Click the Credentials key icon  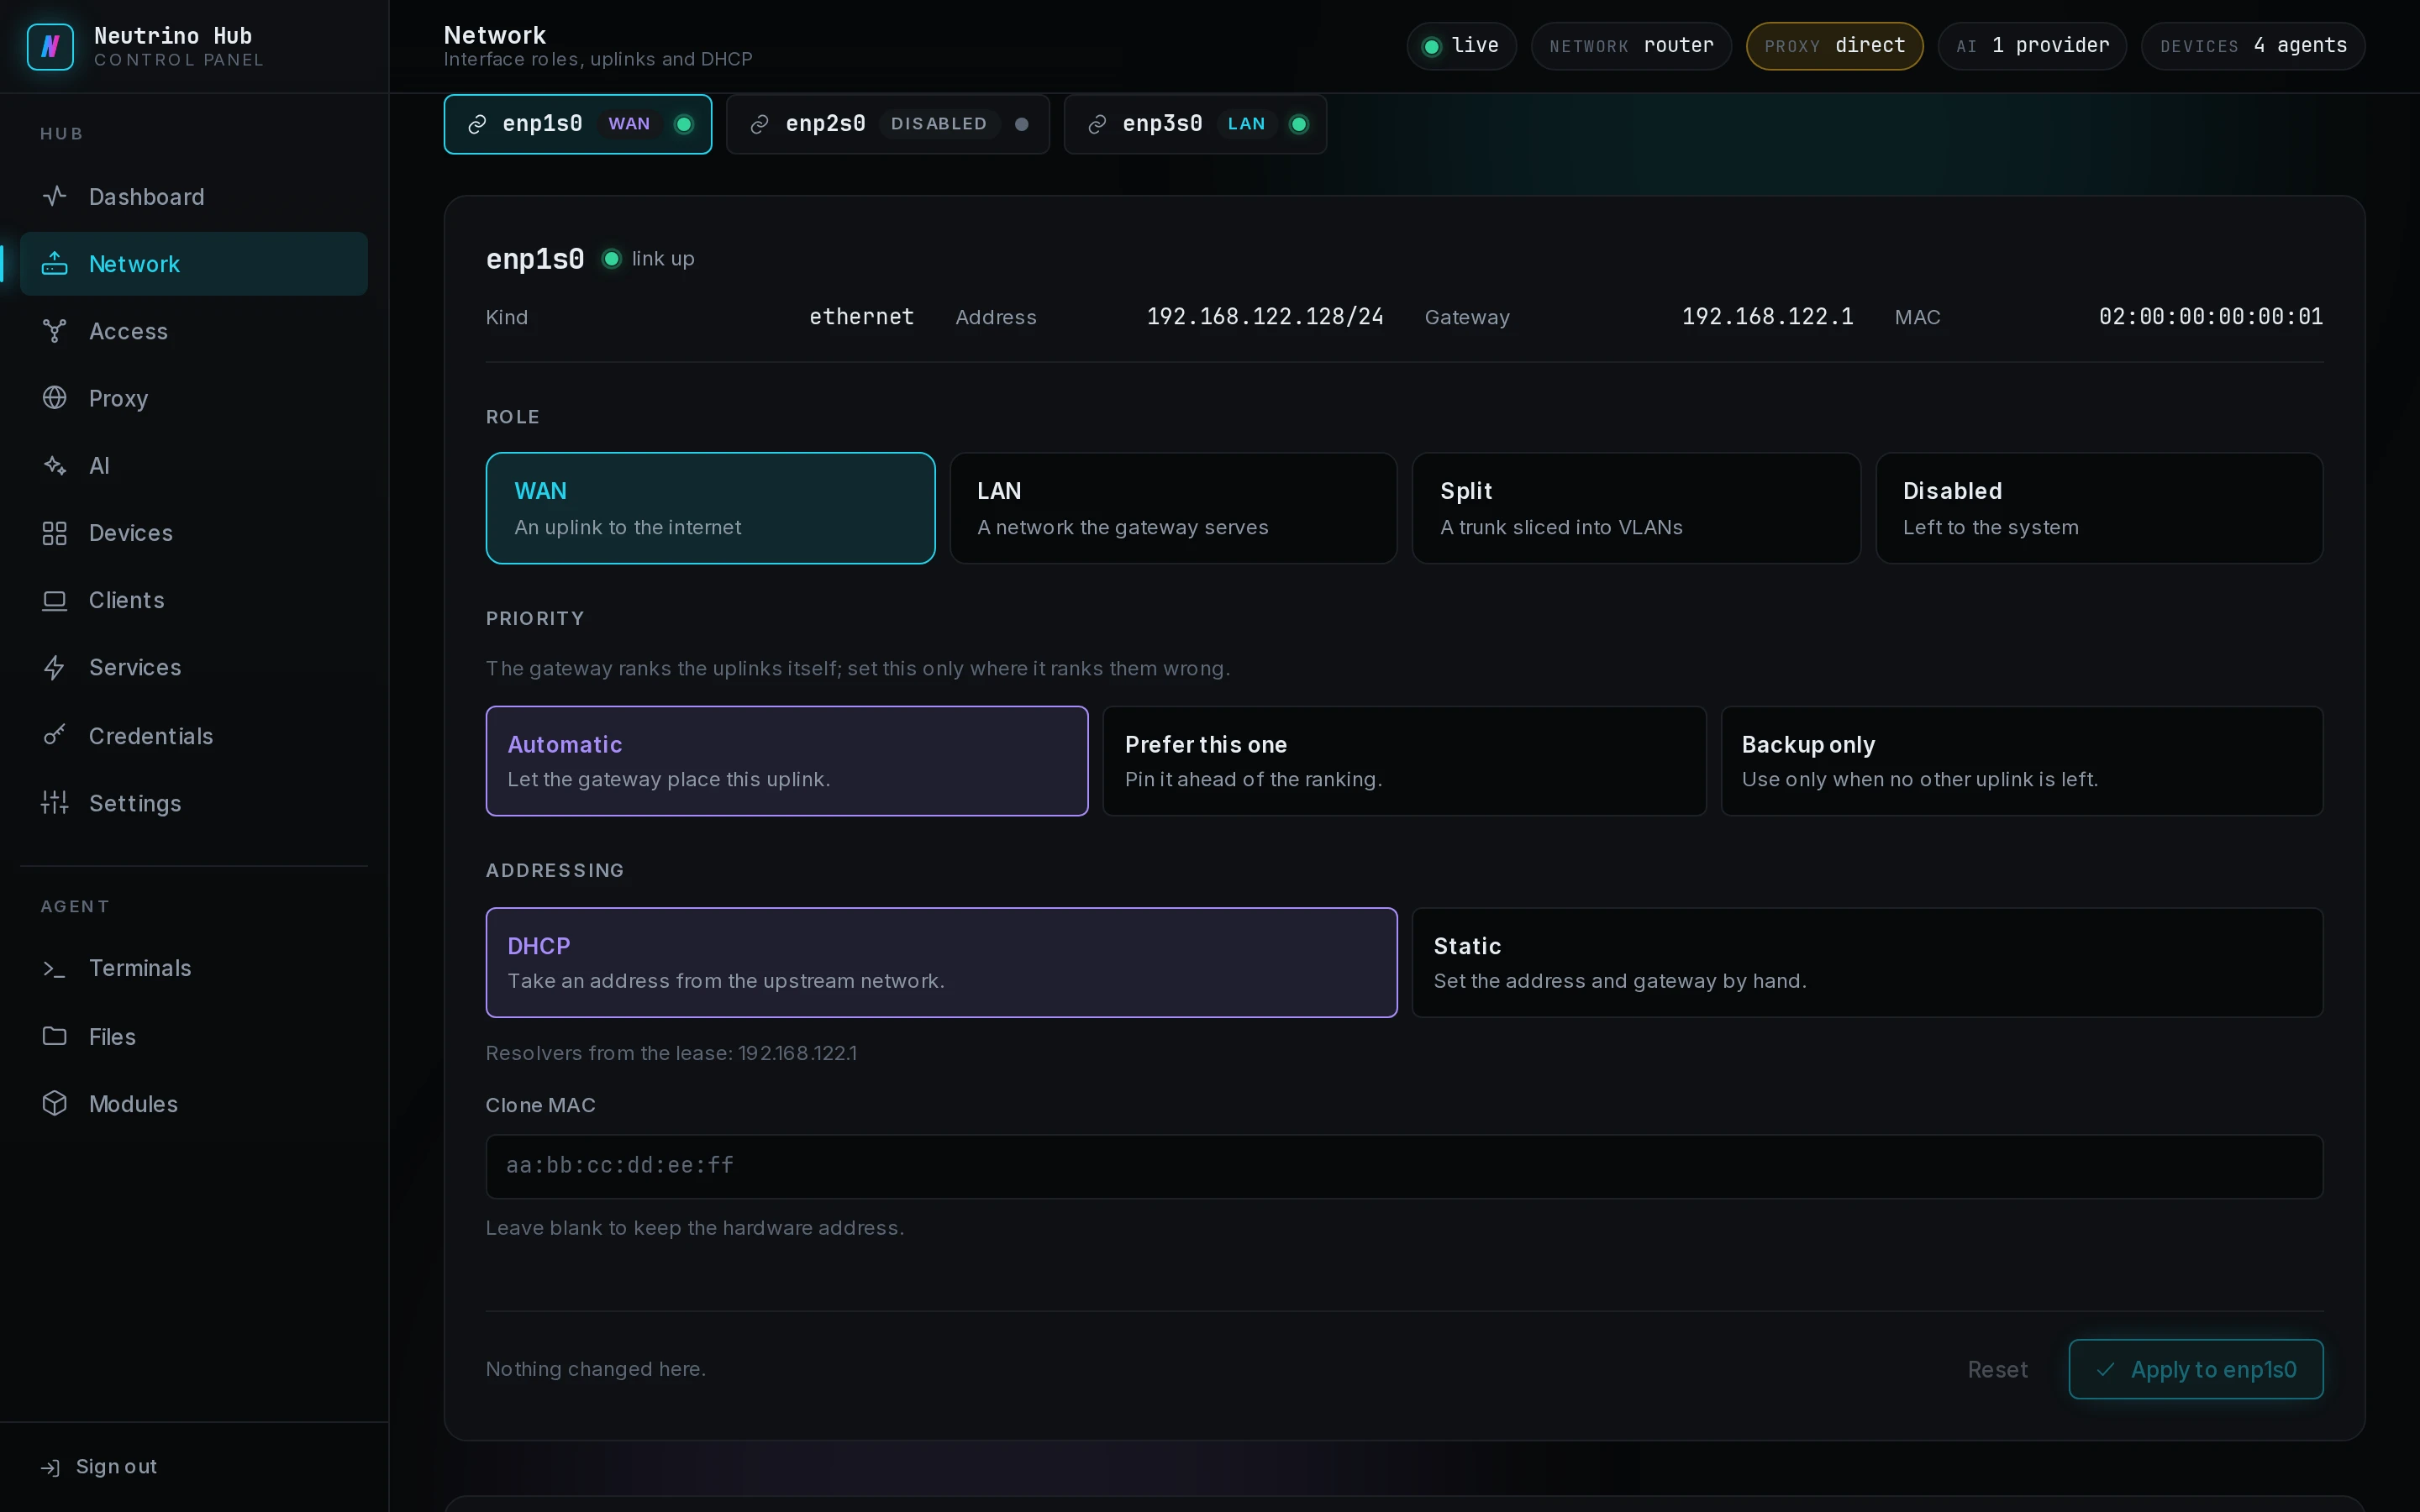click(x=55, y=735)
